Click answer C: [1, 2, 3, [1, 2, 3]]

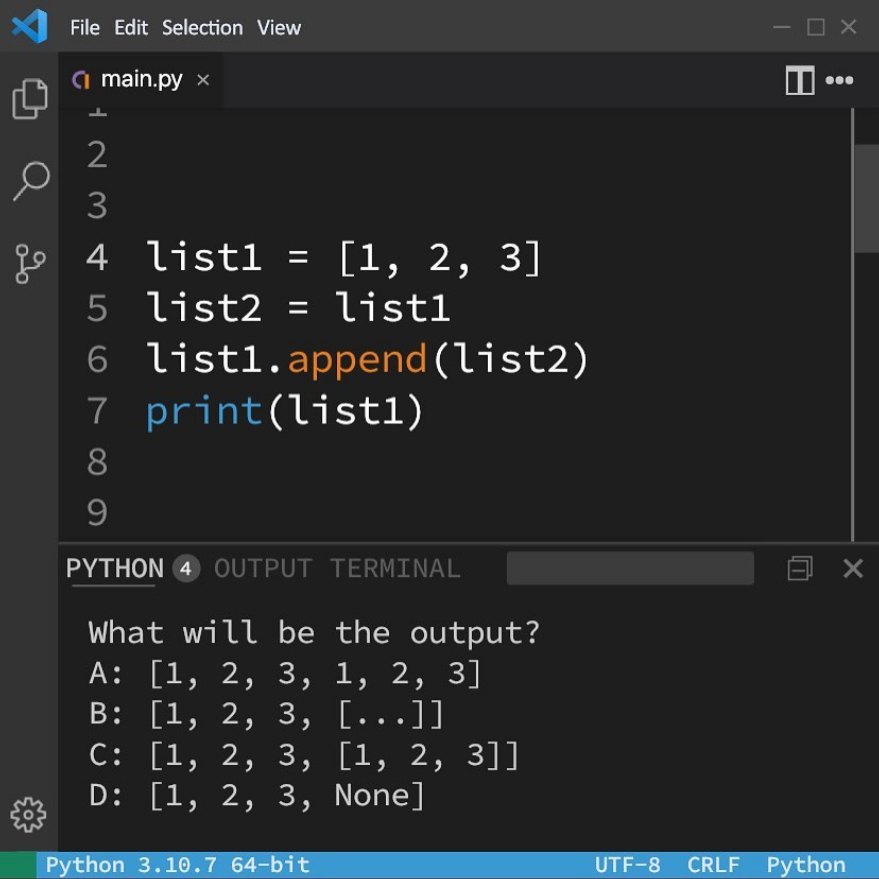[304, 755]
